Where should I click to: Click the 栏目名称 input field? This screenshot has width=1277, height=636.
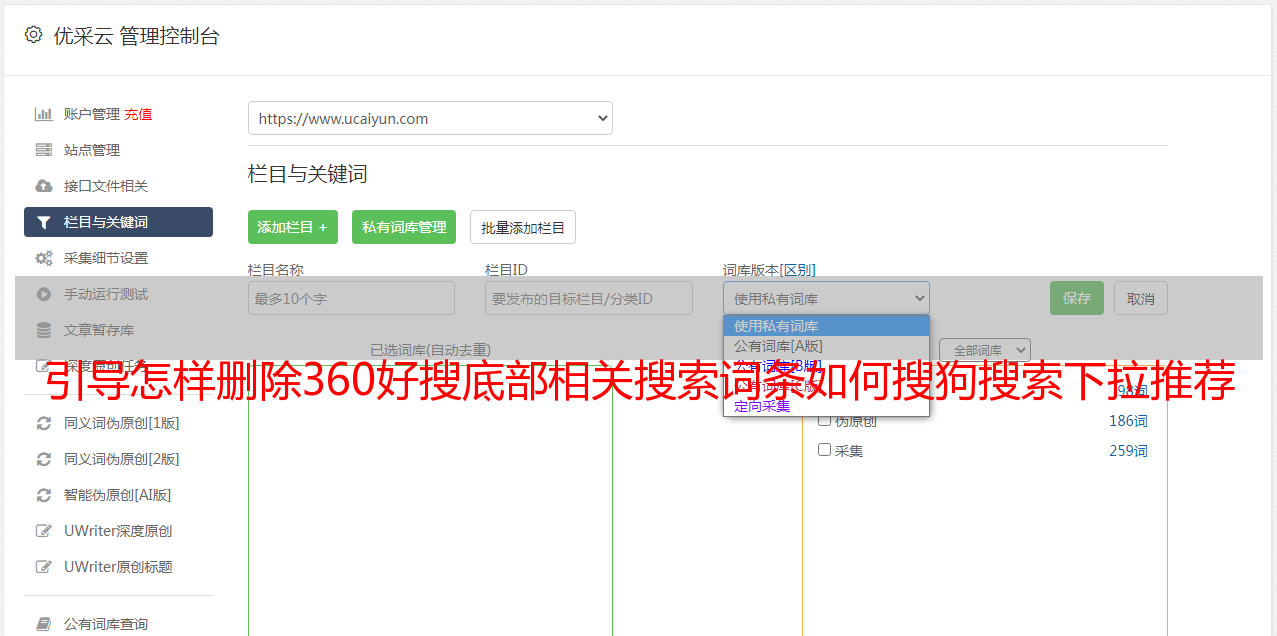(x=351, y=298)
